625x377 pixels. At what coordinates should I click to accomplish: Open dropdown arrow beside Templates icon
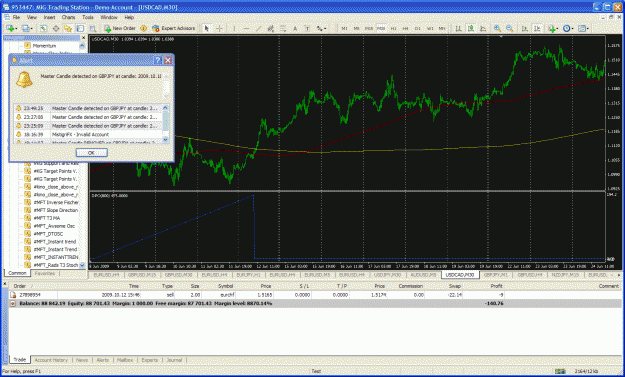[588, 29]
